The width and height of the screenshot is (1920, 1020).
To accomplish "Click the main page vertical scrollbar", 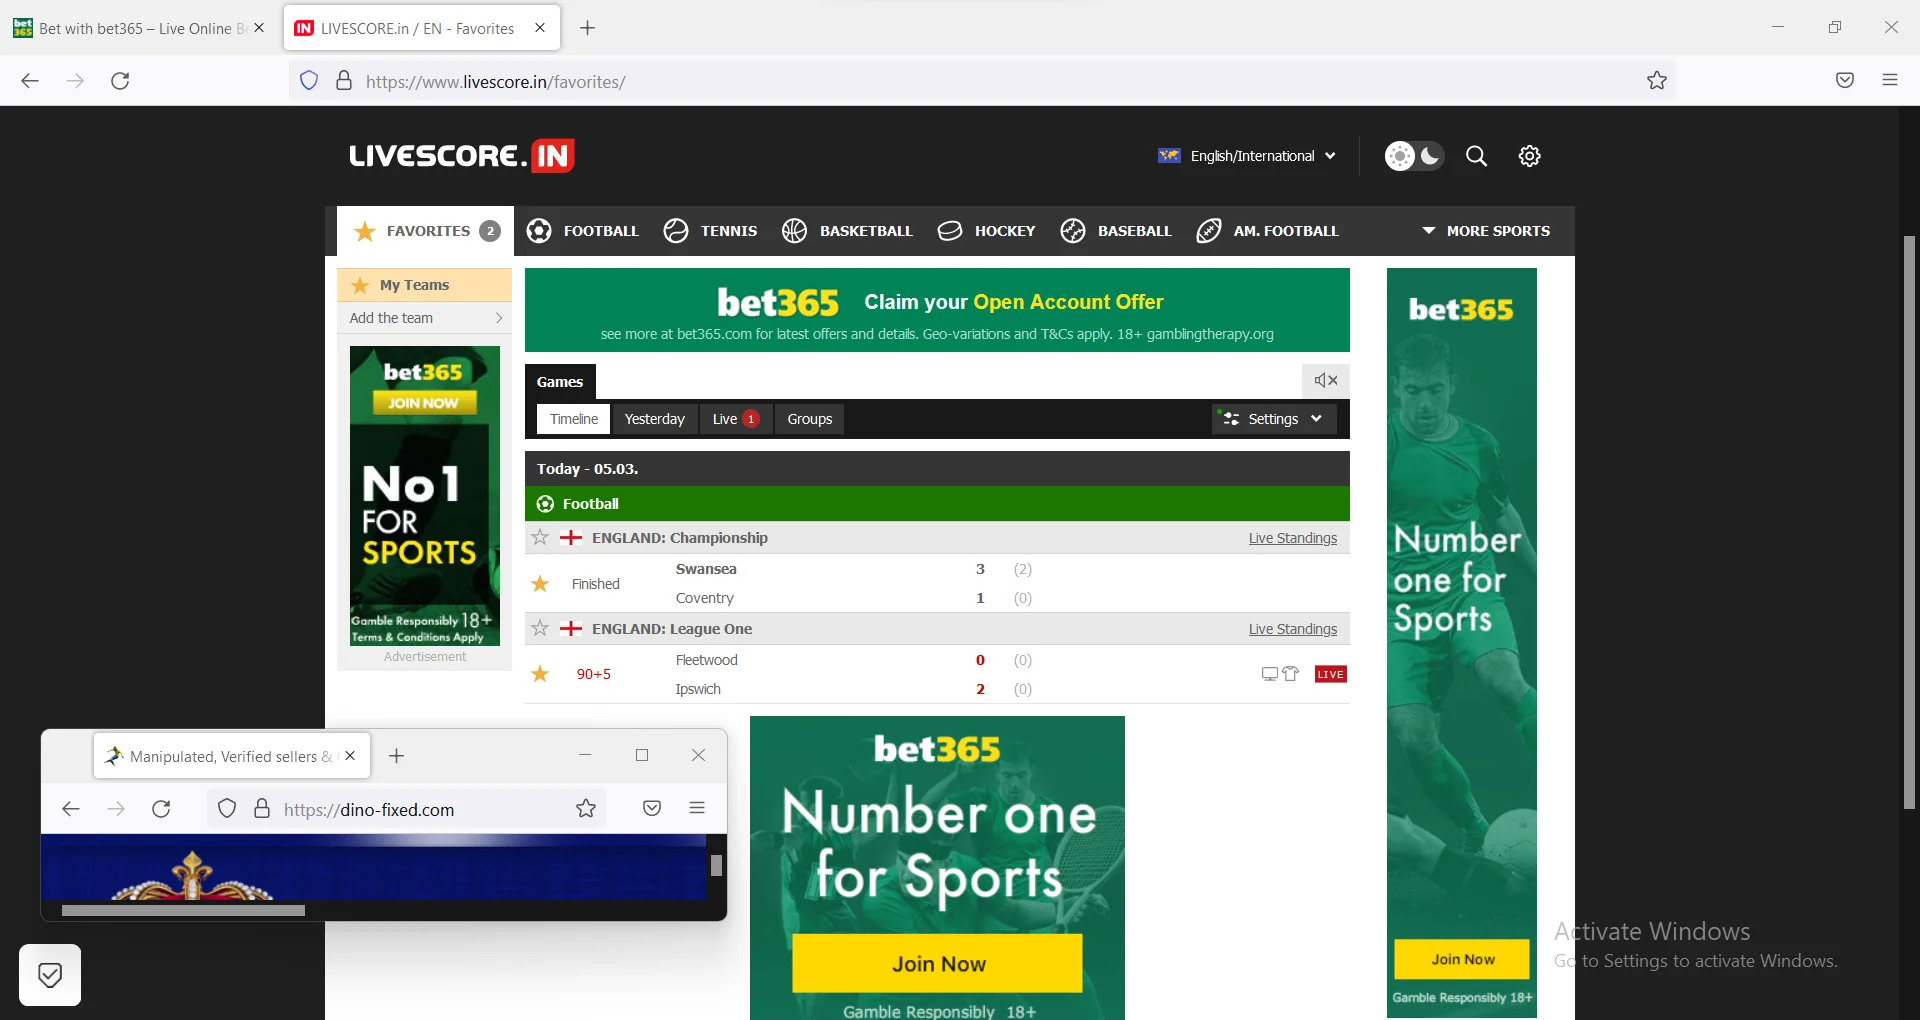I will tap(1909, 522).
